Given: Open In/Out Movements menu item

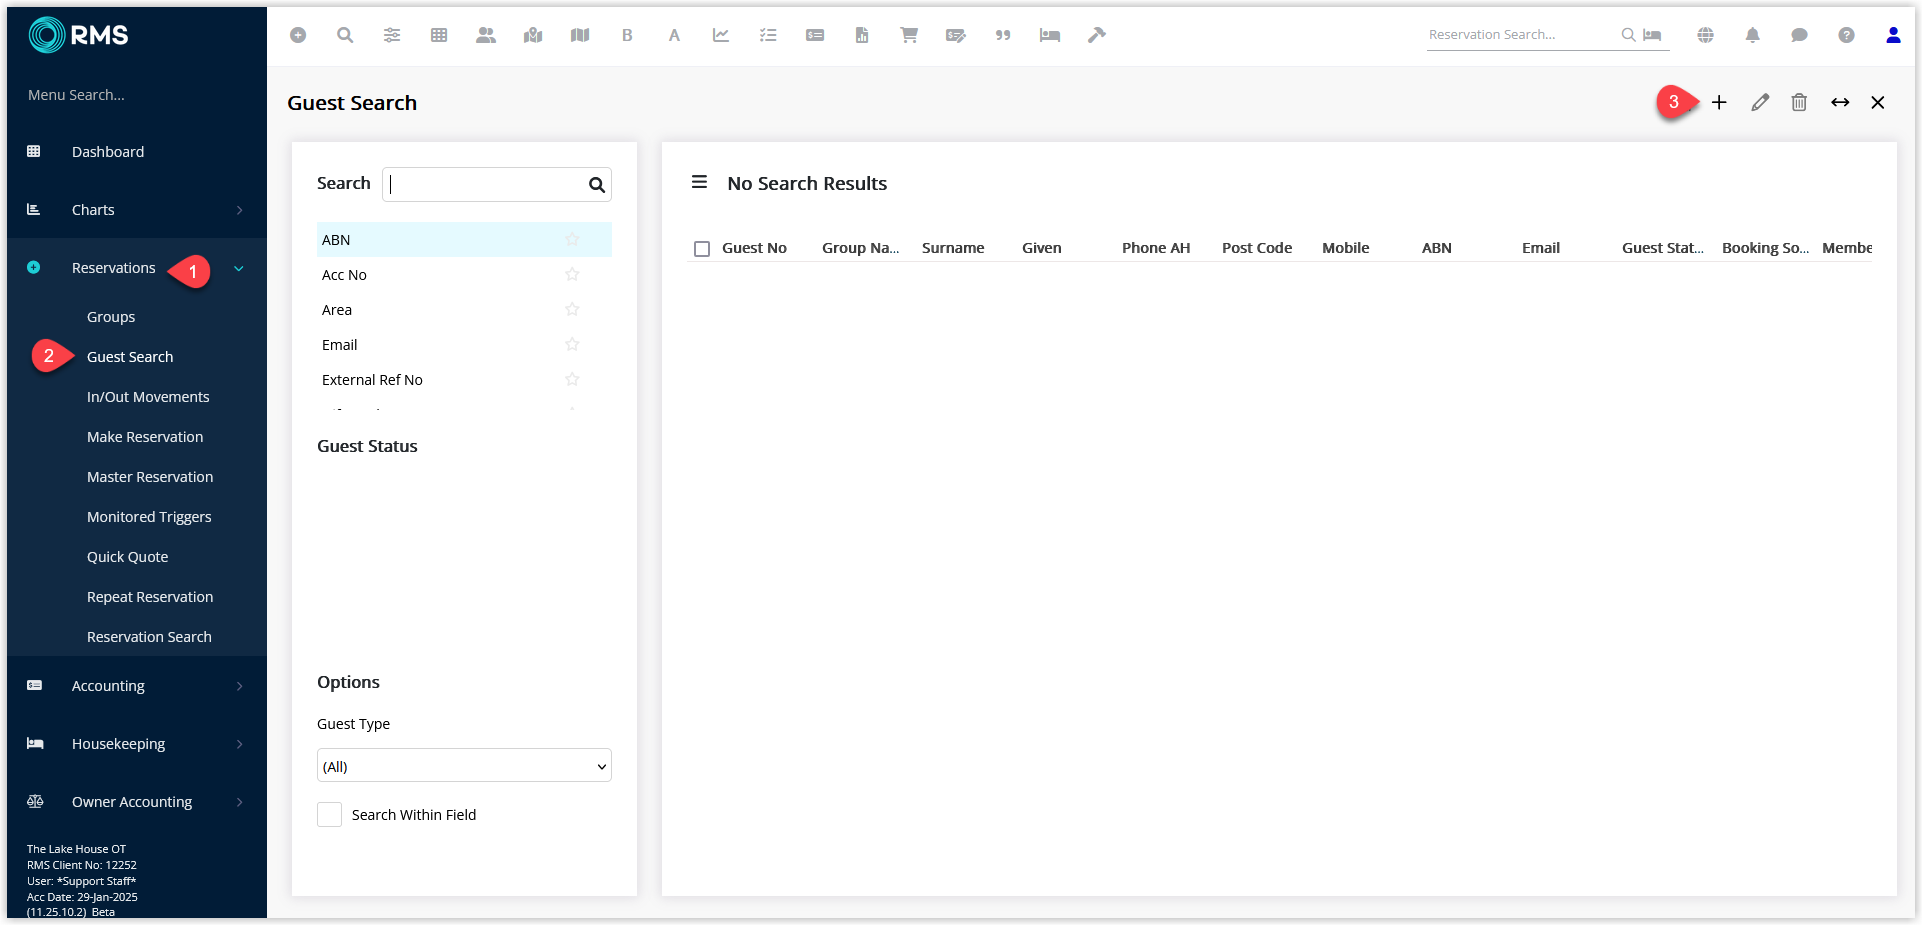Looking at the screenshot, I should point(148,397).
